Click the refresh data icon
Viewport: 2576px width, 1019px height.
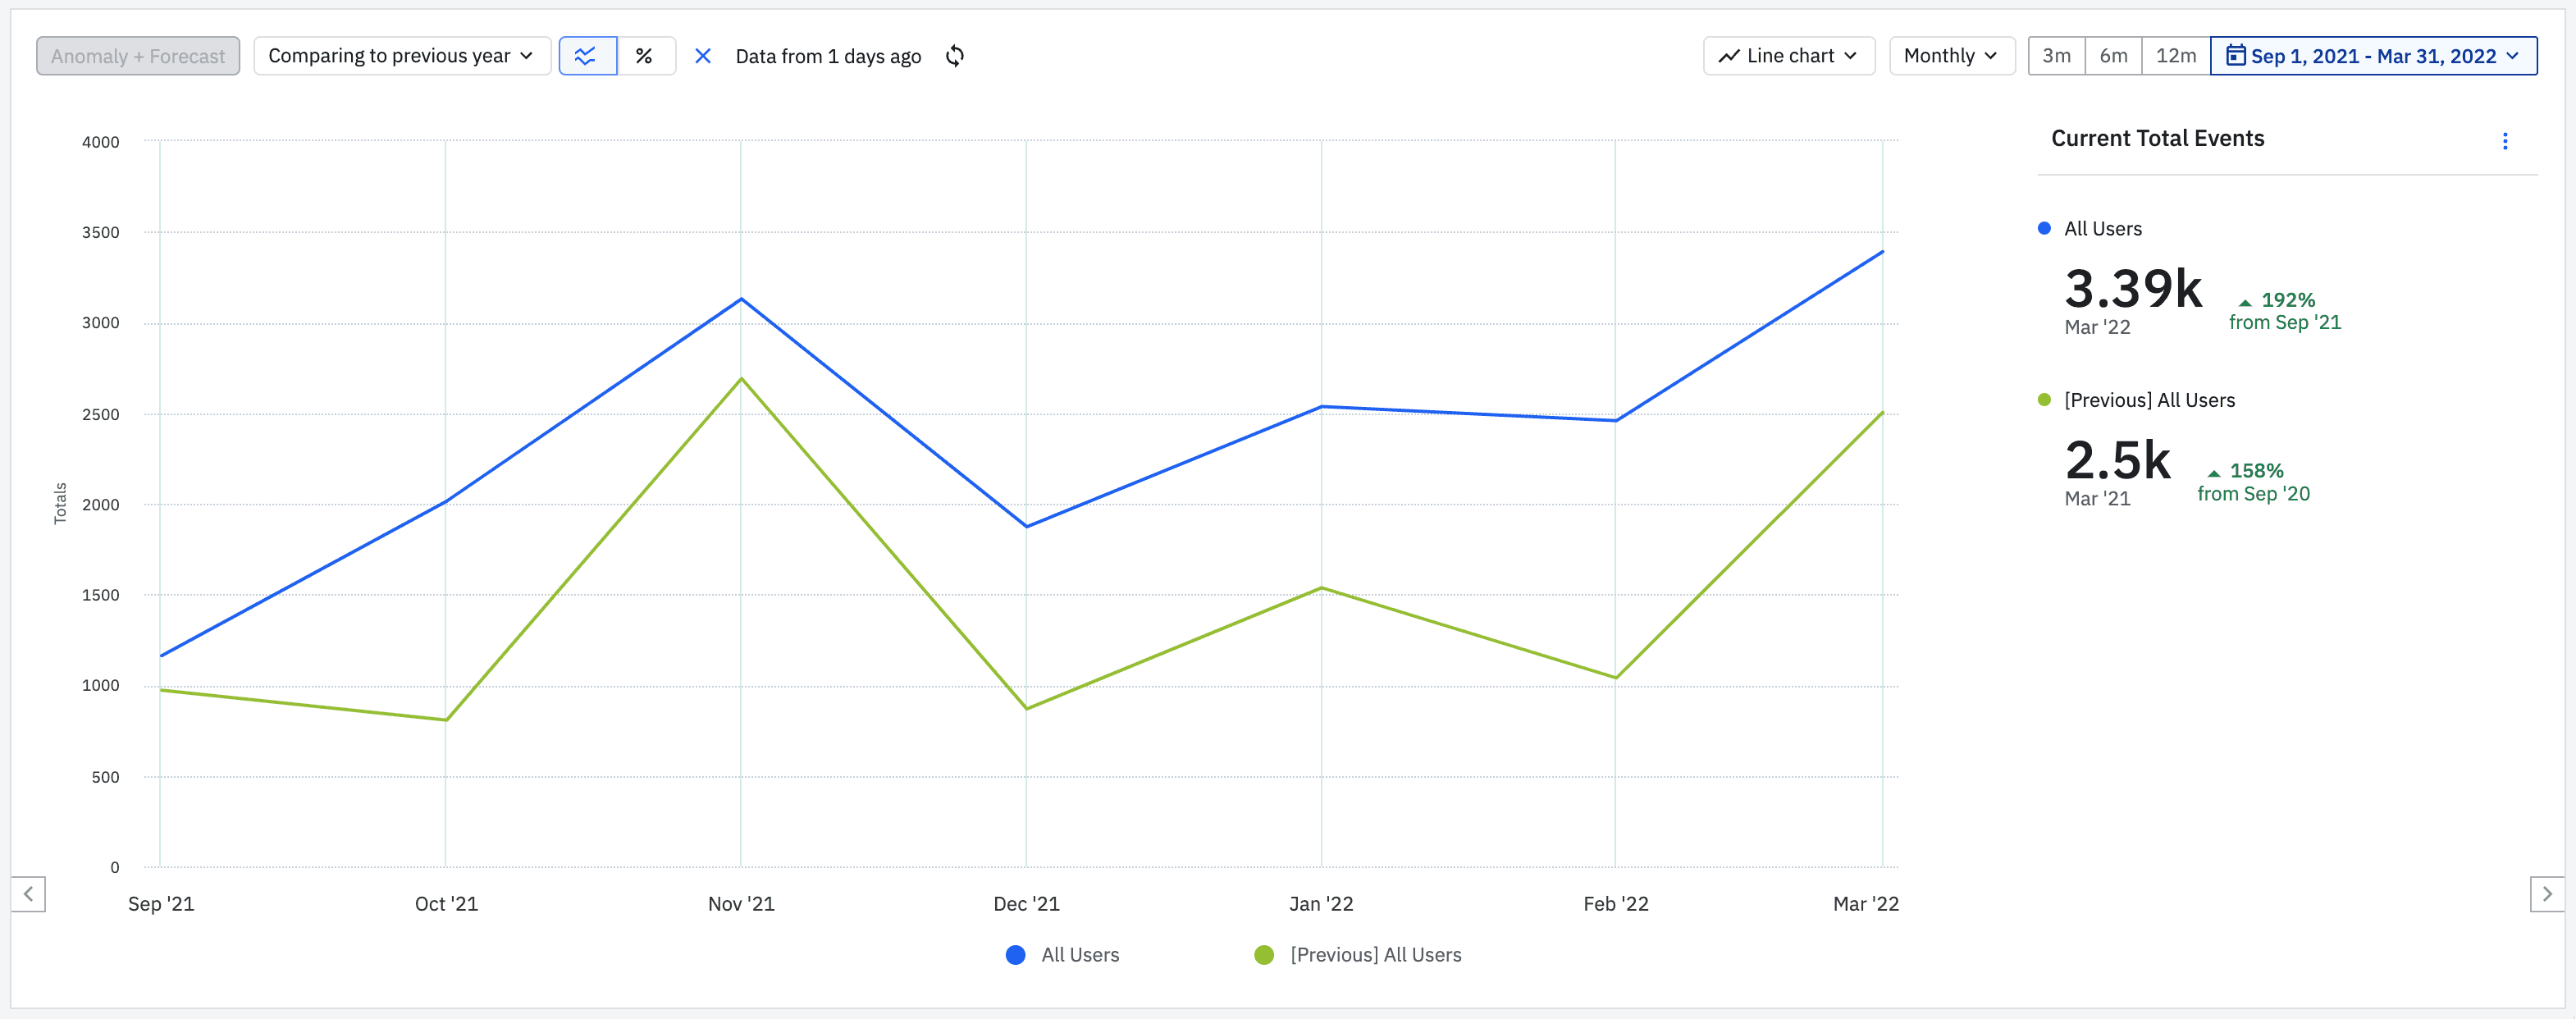[954, 56]
